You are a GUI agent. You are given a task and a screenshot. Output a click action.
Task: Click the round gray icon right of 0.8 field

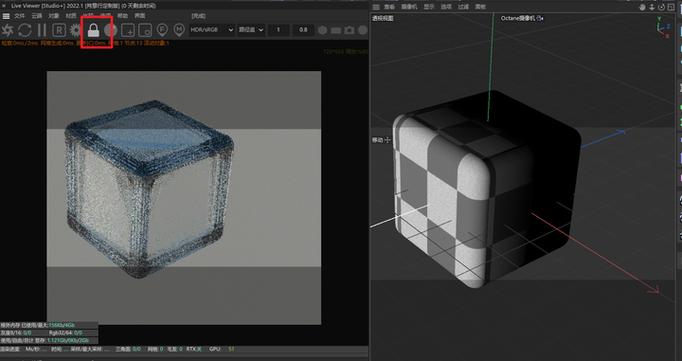click(323, 30)
